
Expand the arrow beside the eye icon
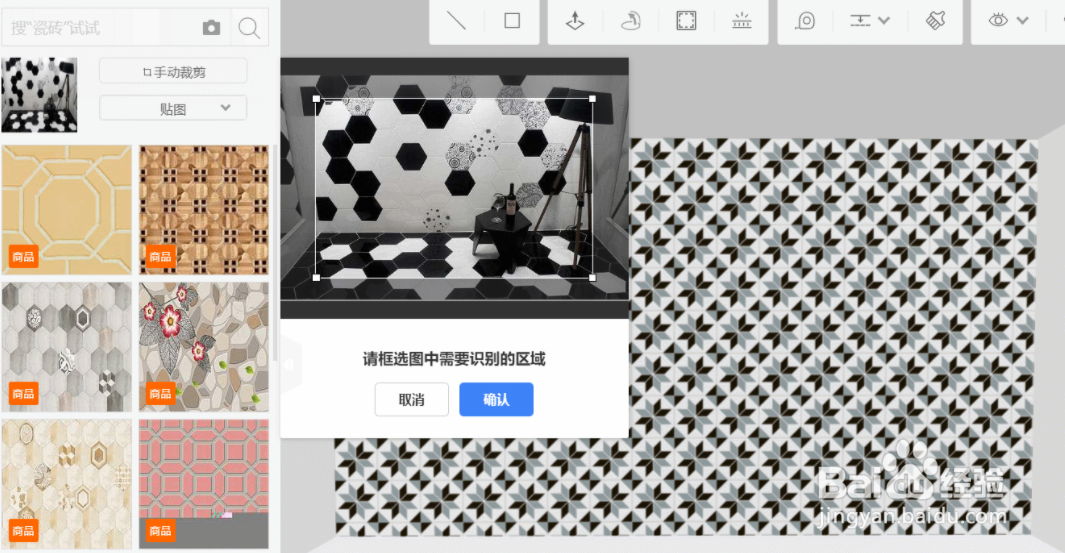click(1023, 21)
